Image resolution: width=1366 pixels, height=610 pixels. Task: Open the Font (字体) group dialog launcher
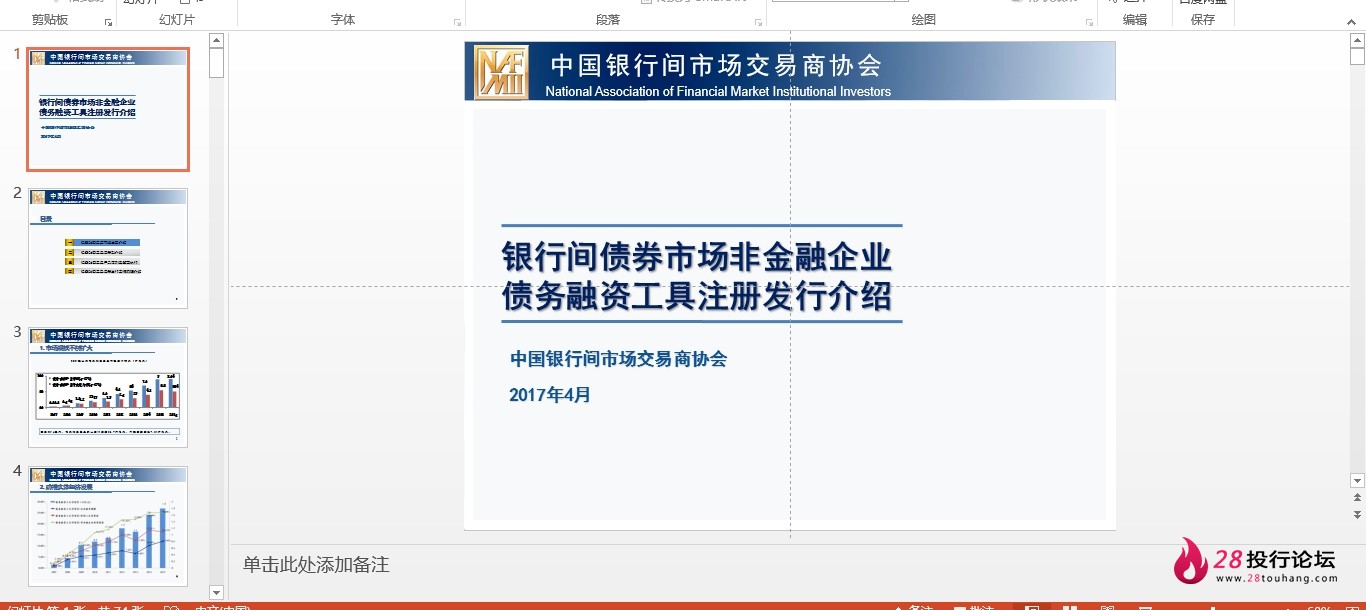point(458,21)
